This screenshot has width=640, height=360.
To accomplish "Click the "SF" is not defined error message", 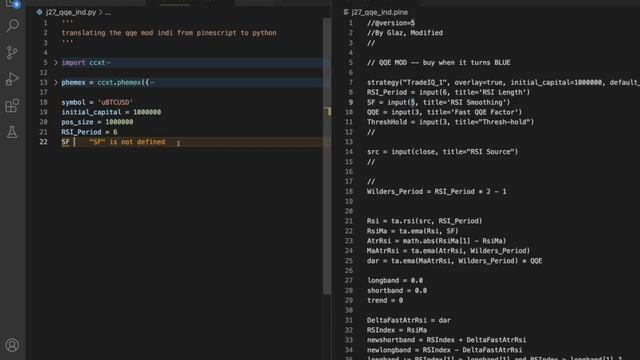I will (x=127, y=142).
